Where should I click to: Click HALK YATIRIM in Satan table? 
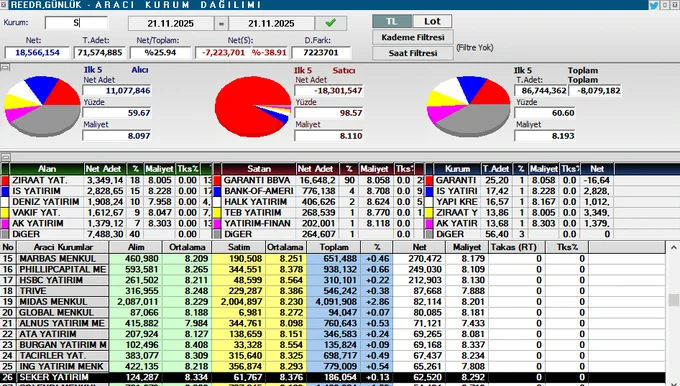coord(255,202)
